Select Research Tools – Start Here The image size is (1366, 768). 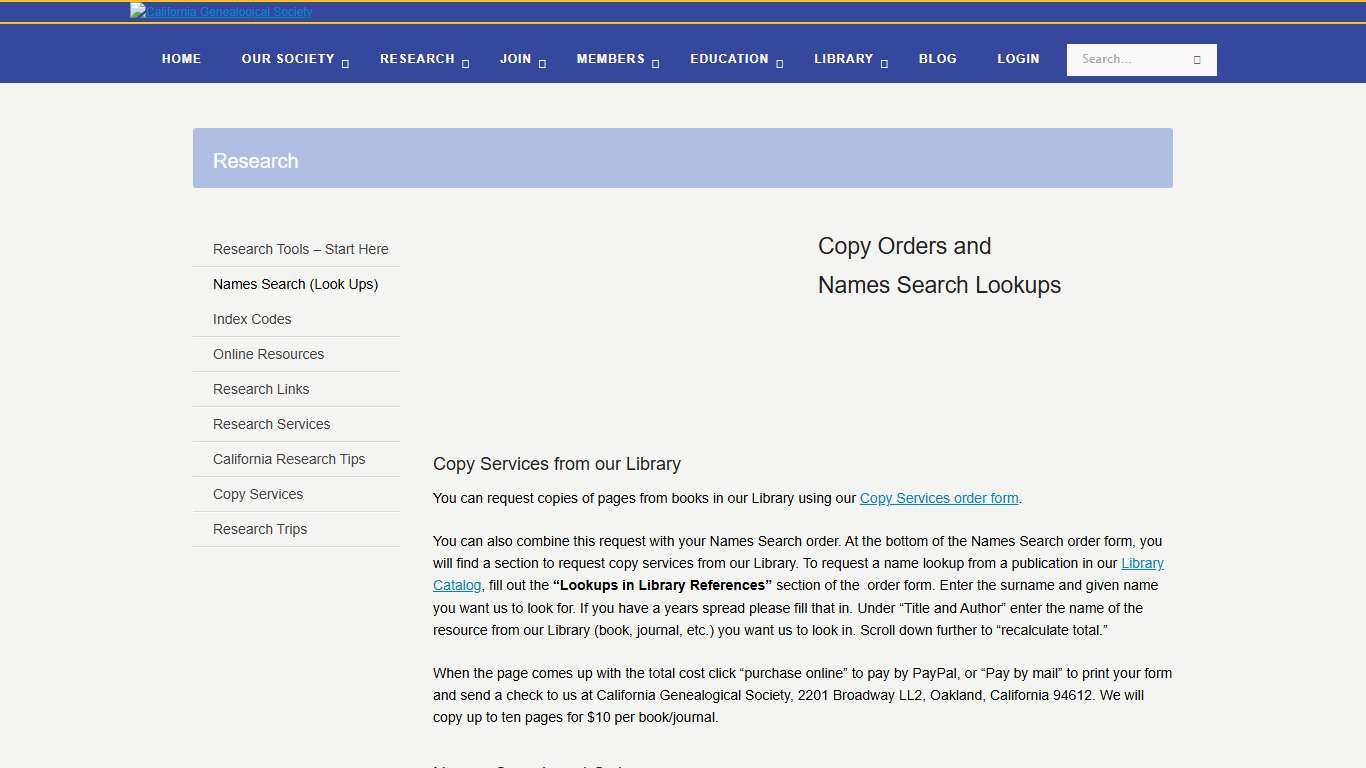300,249
